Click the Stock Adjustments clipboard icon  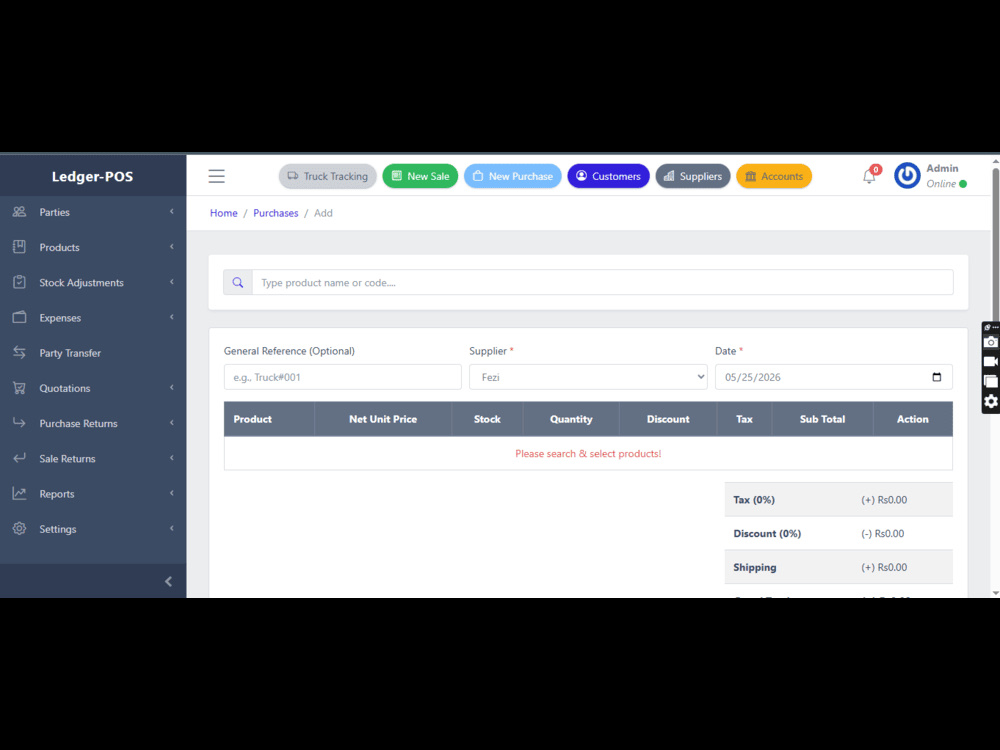tap(19, 282)
